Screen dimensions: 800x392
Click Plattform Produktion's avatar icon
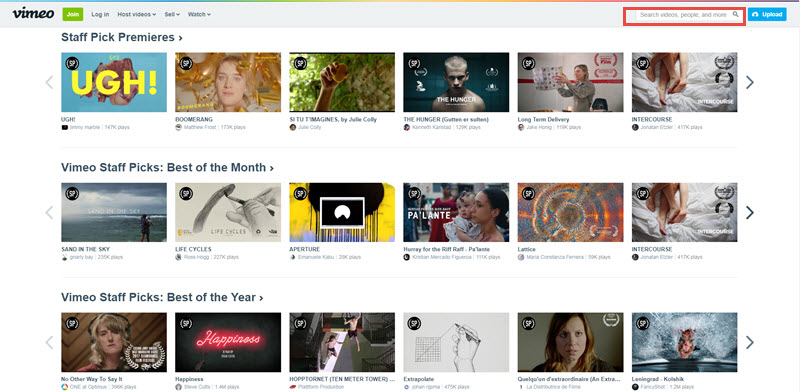293,387
